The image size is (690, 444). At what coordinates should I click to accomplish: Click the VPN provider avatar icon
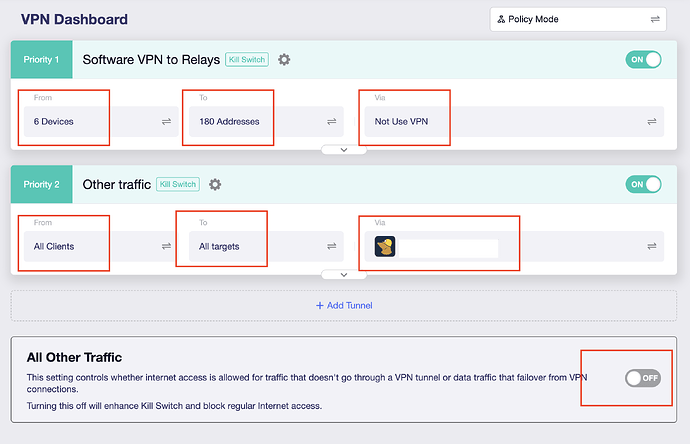385,246
